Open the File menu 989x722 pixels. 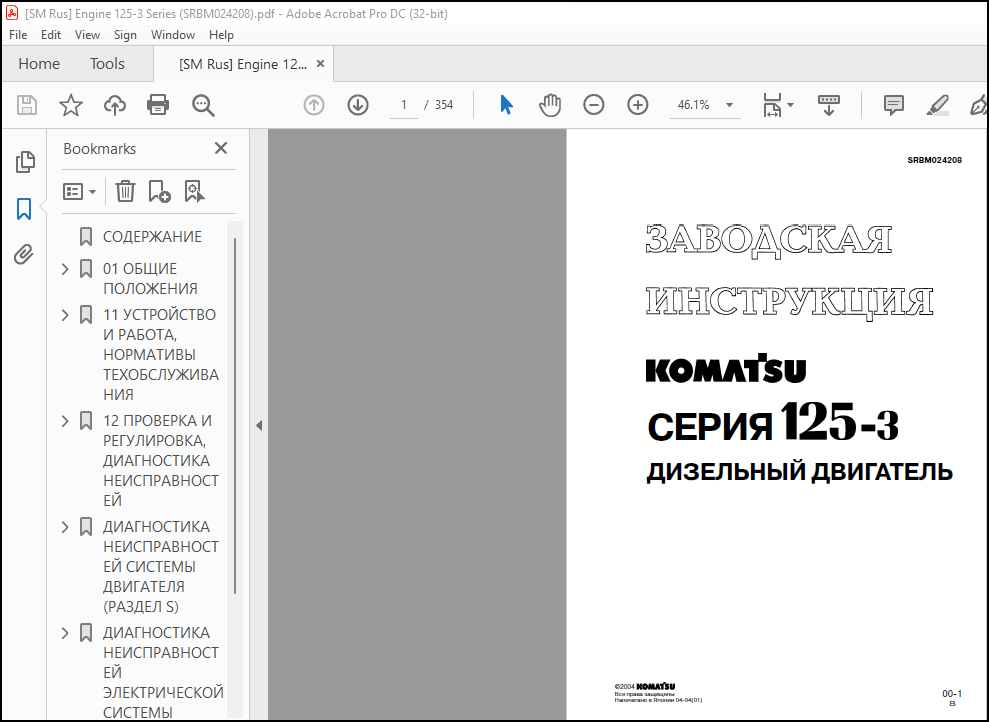pos(18,35)
